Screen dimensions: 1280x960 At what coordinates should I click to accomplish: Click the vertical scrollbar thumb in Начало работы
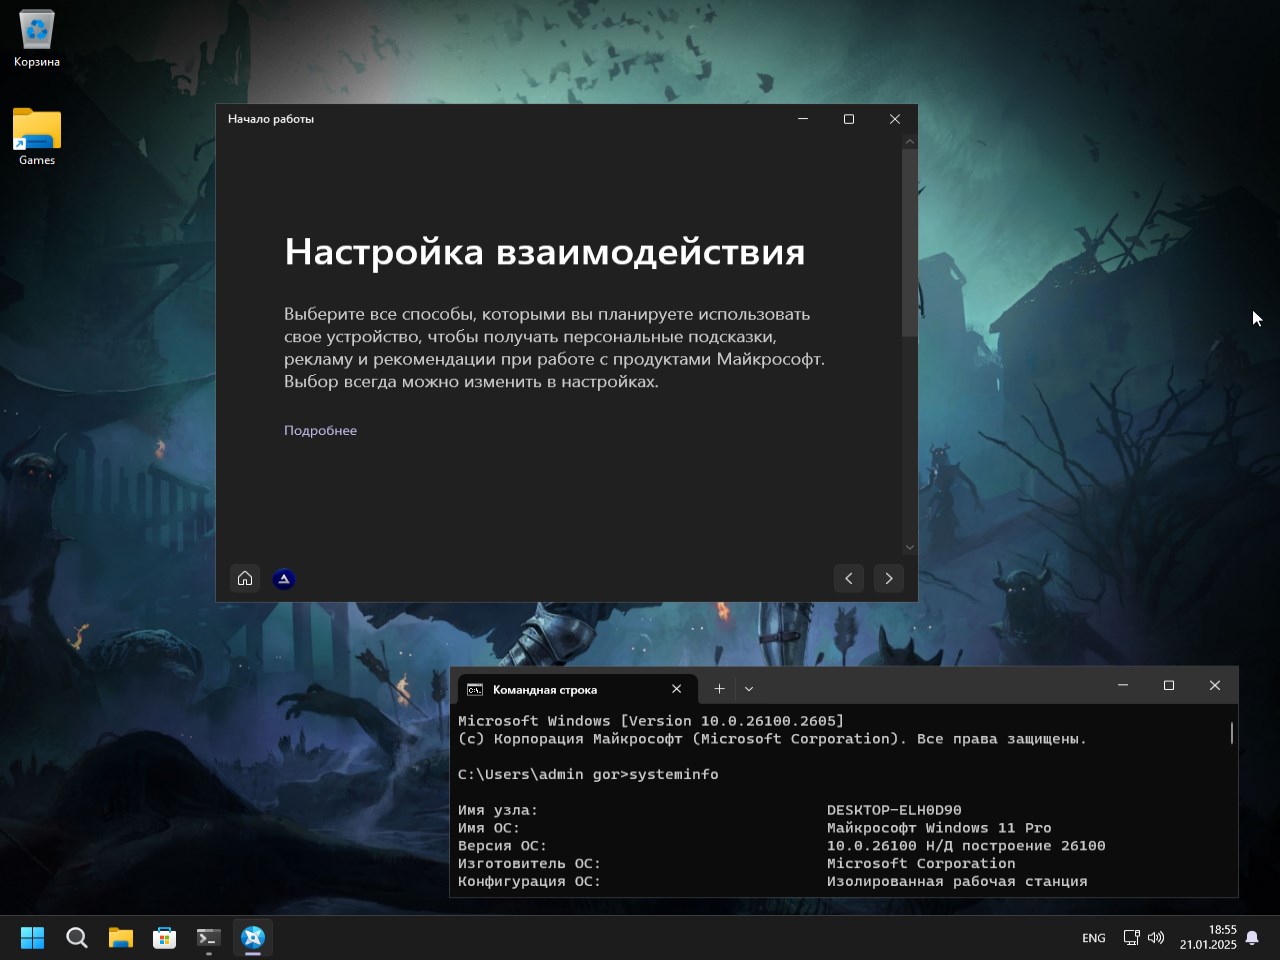pos(909,243)
